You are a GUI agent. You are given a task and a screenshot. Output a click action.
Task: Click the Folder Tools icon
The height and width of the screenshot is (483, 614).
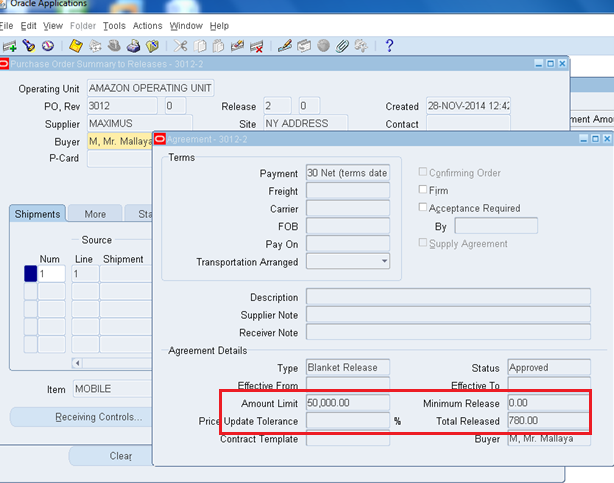coord(361,46)
